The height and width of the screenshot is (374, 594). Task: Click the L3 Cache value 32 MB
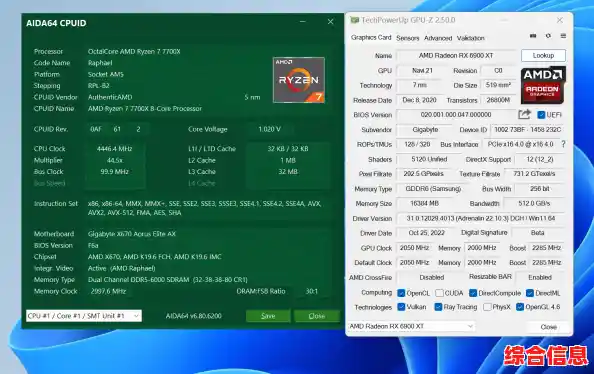coord(288,172)
